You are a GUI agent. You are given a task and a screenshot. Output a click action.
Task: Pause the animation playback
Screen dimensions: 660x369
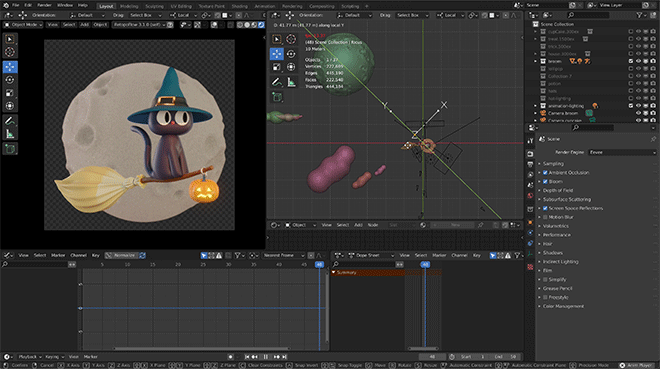tap(266, 357)
